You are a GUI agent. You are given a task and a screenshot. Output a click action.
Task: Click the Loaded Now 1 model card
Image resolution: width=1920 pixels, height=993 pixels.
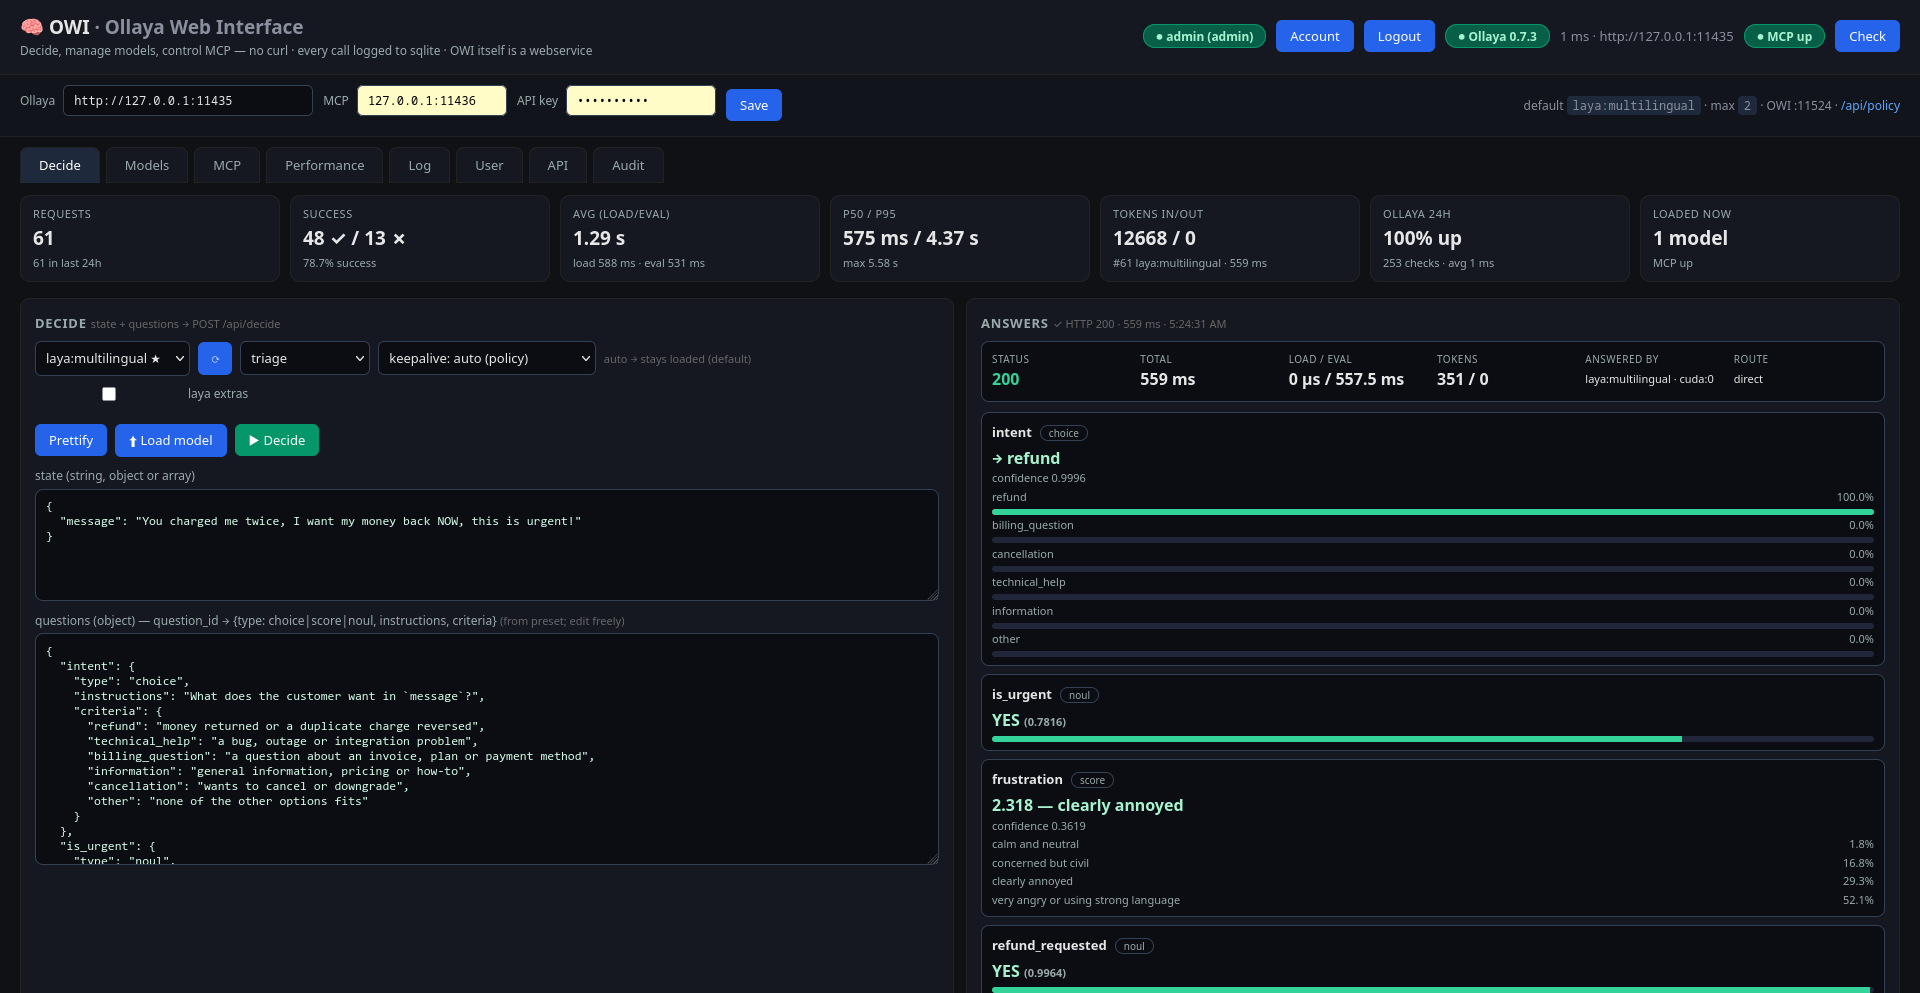pos(1770,238)
